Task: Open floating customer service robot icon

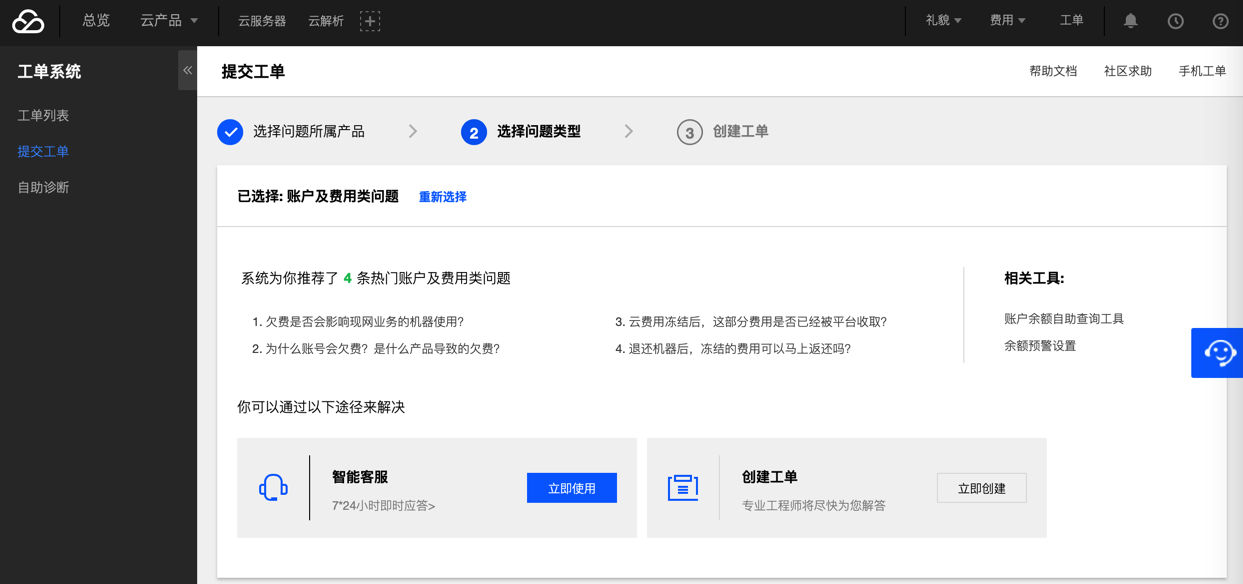Action: pos(1218,352)
